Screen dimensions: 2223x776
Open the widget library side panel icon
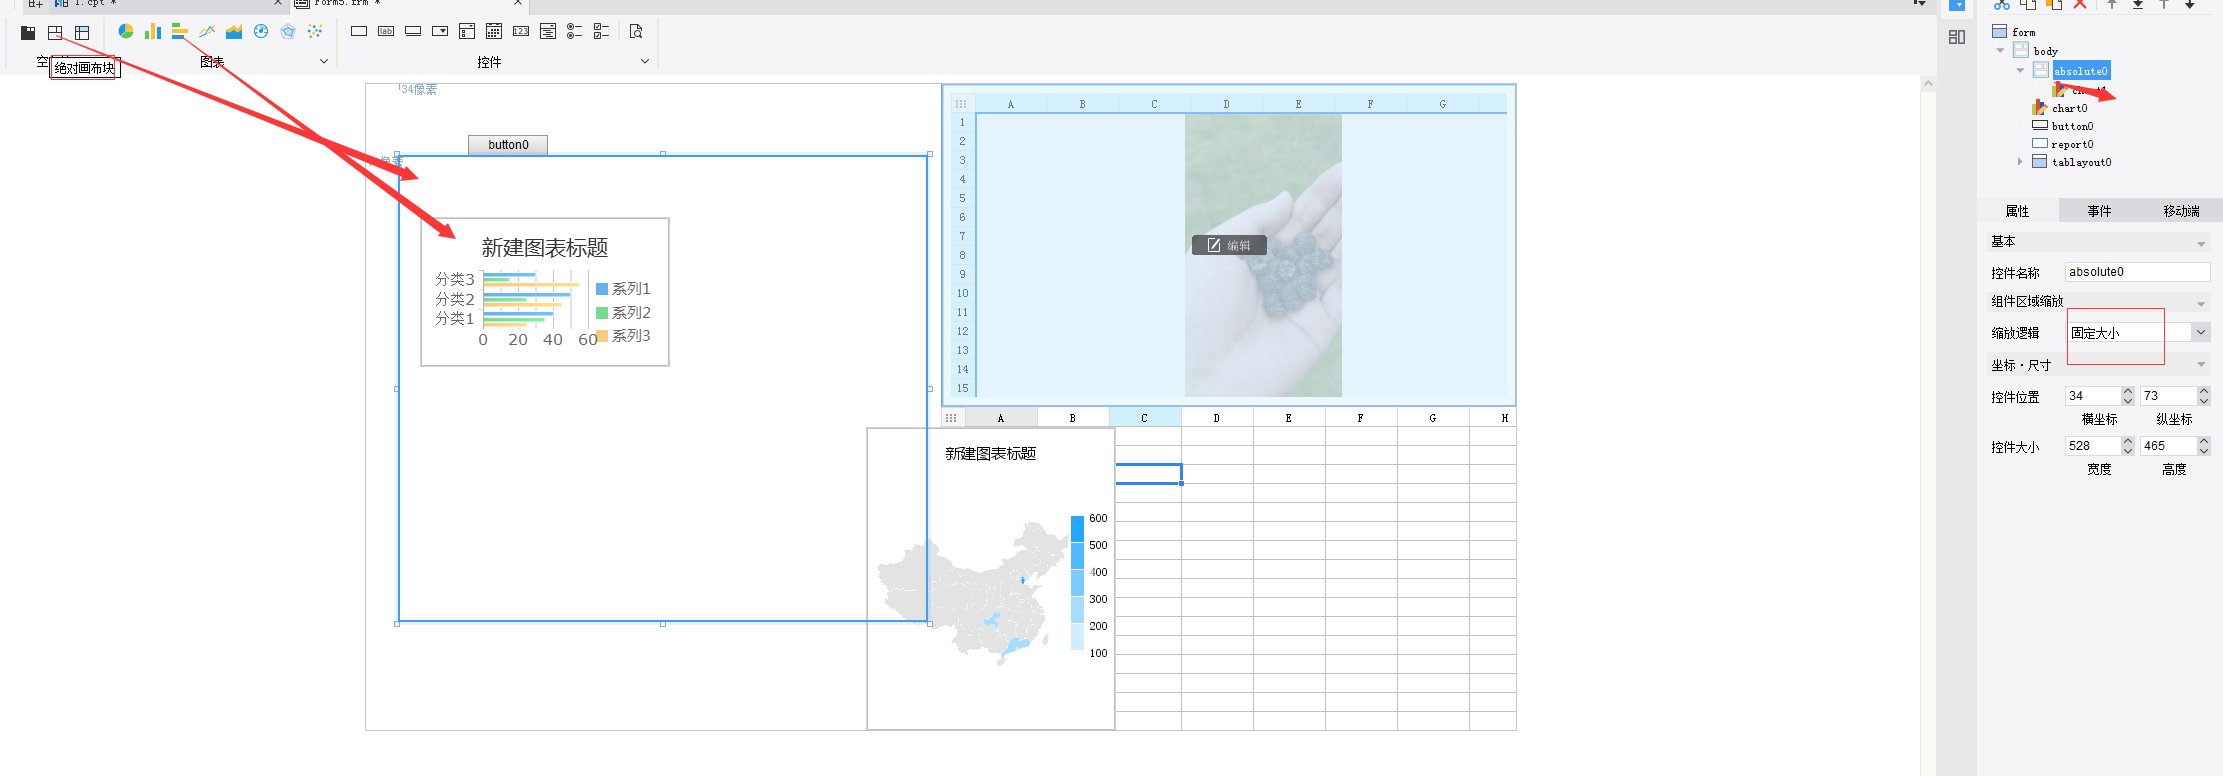pos(1957,37)
